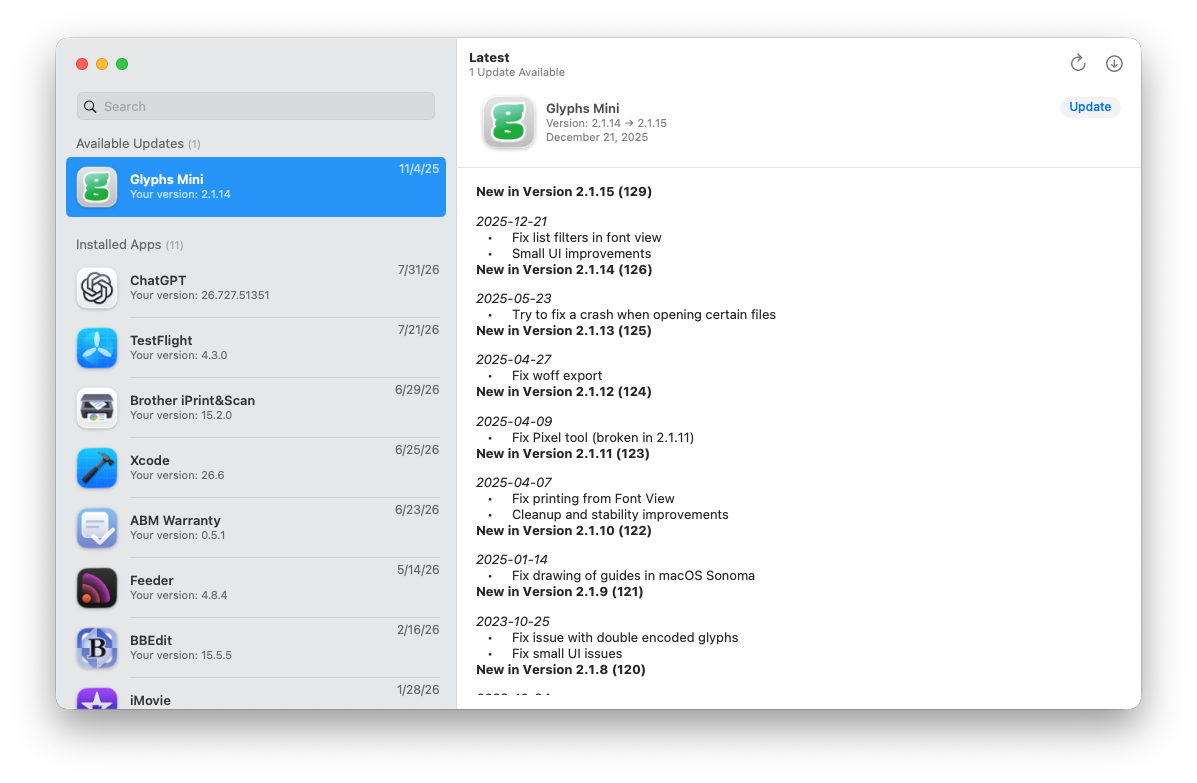Click the green full screen window button
This screenshot has width=1197, height=783.
pyautogui.click(x=122, y=64)
